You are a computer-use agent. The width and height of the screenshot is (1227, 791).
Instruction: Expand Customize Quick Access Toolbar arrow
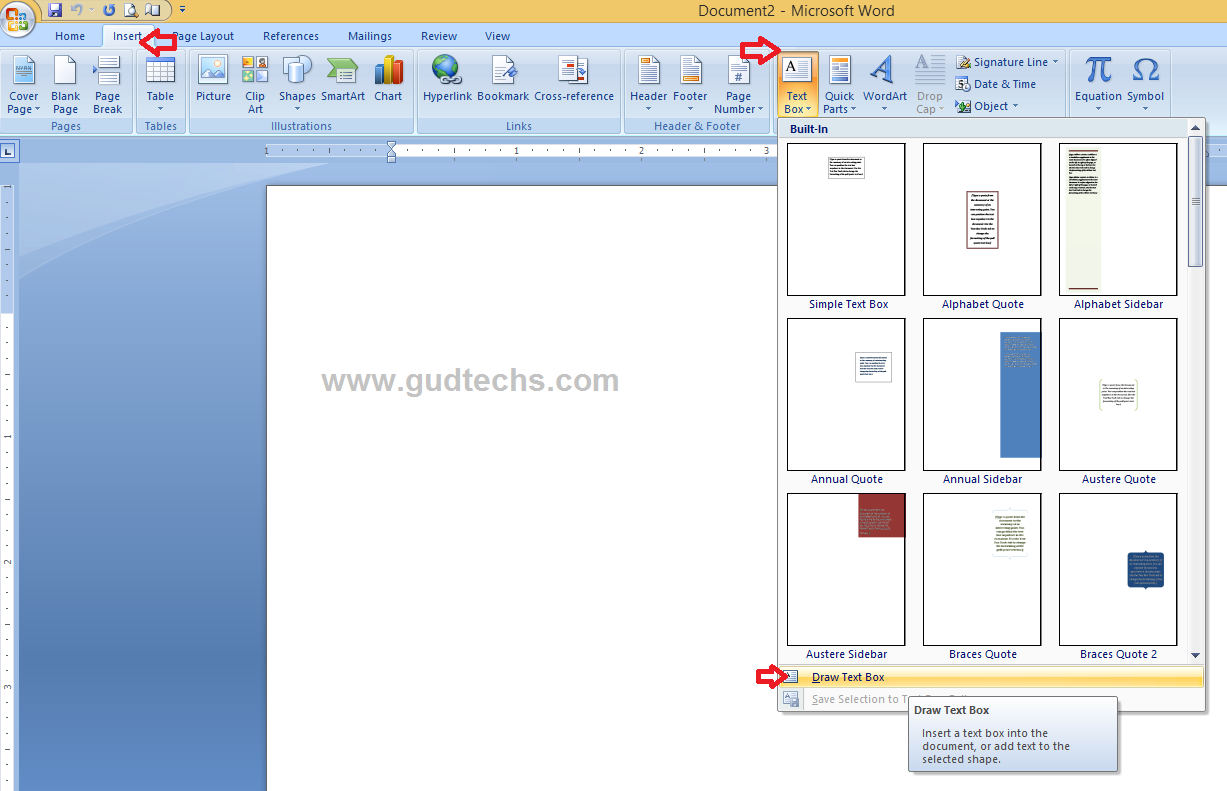(183, 10)
